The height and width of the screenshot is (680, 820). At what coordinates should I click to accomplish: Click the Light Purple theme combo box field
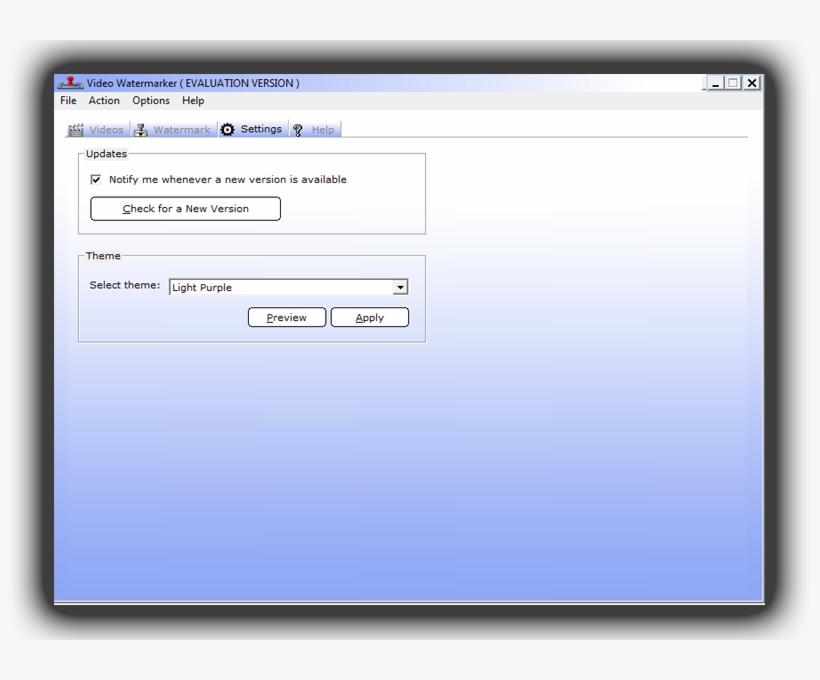tap(280, 288)
